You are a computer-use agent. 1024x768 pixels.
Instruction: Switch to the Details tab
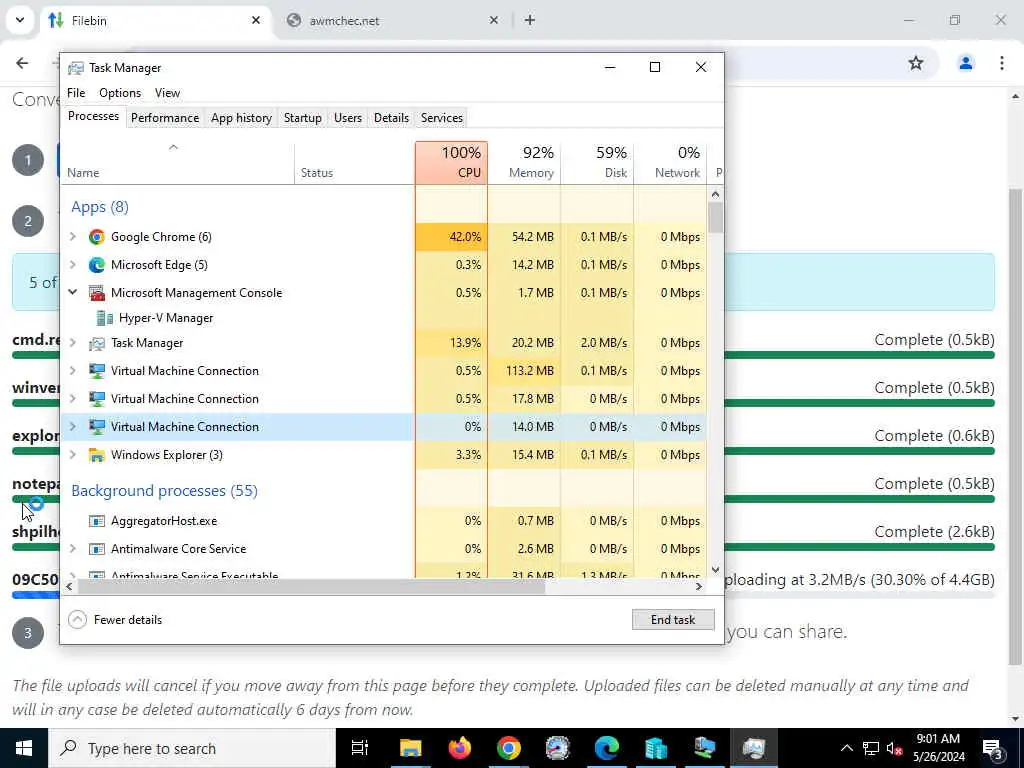391,118
